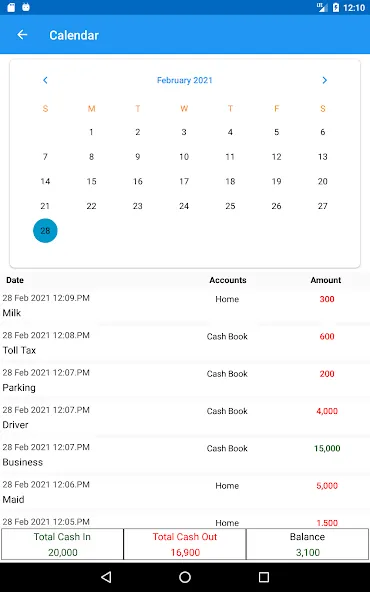Pick February 27 on the calendar

click(322, 206)
